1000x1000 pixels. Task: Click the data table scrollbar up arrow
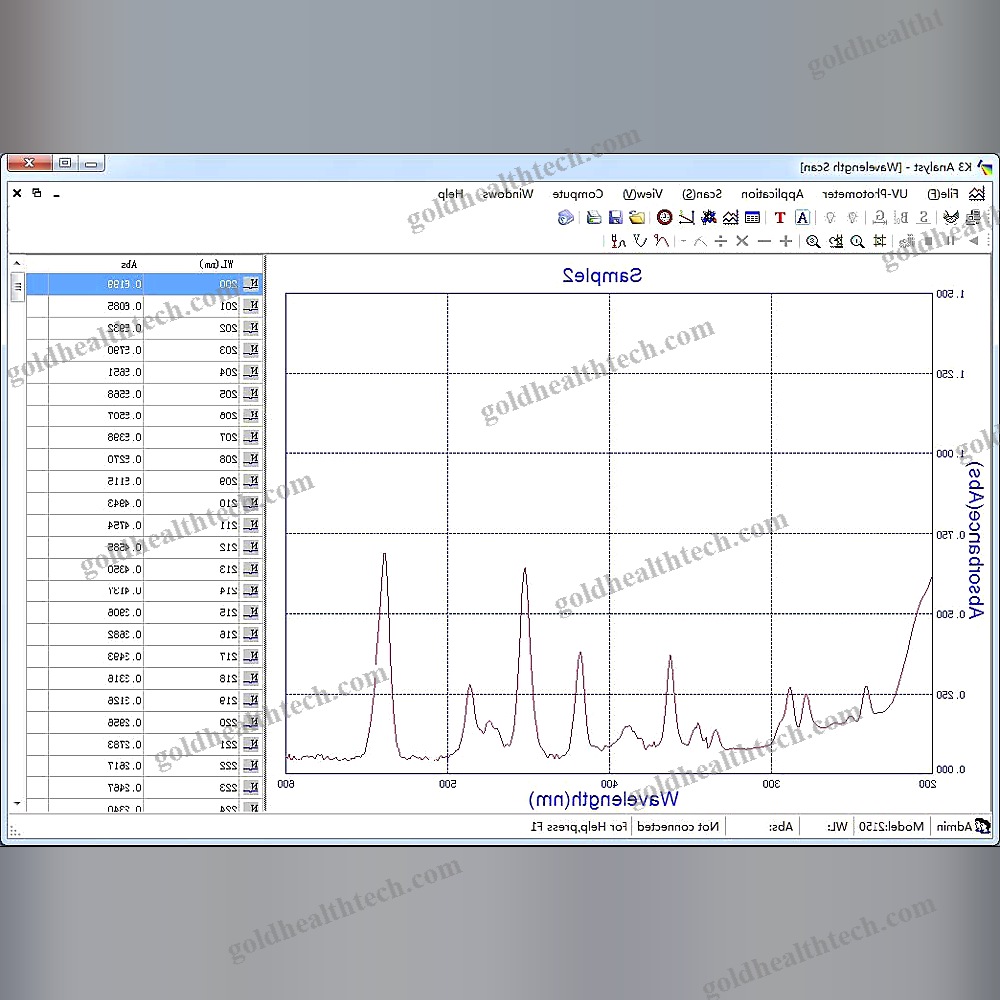[x=17, y=263]
